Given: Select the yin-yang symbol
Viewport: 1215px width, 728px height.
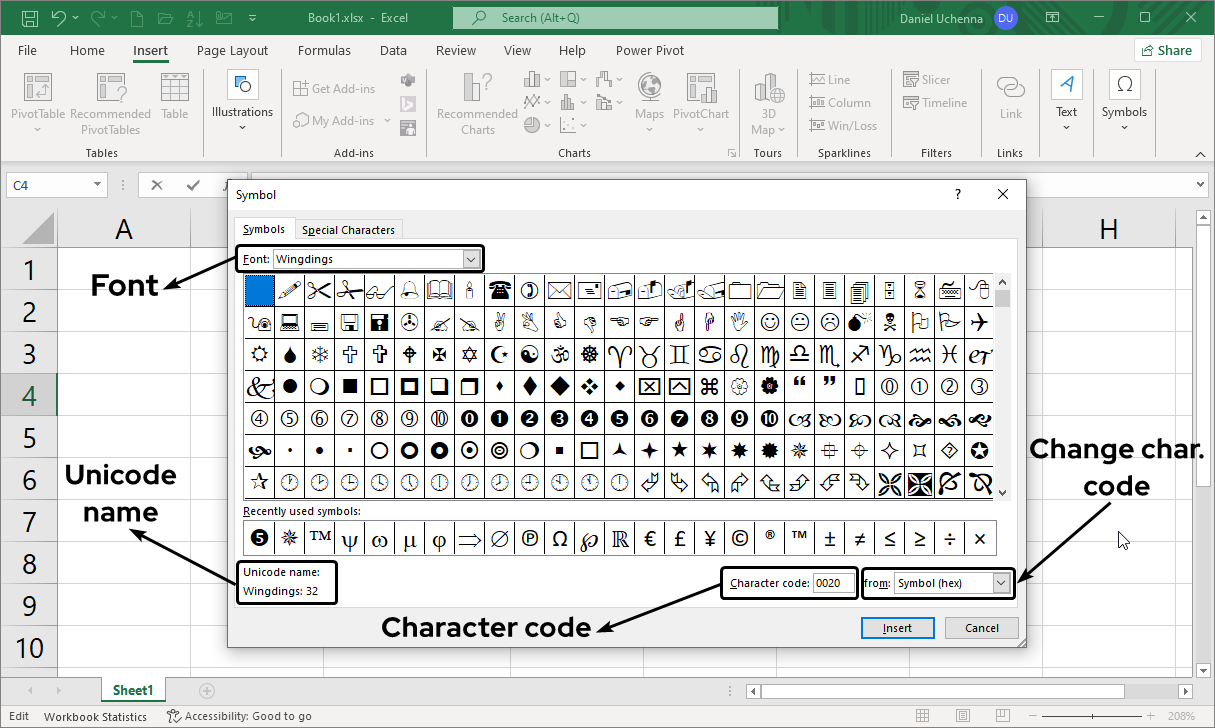Looking at the screenshot, I should [x=529, y=354].
